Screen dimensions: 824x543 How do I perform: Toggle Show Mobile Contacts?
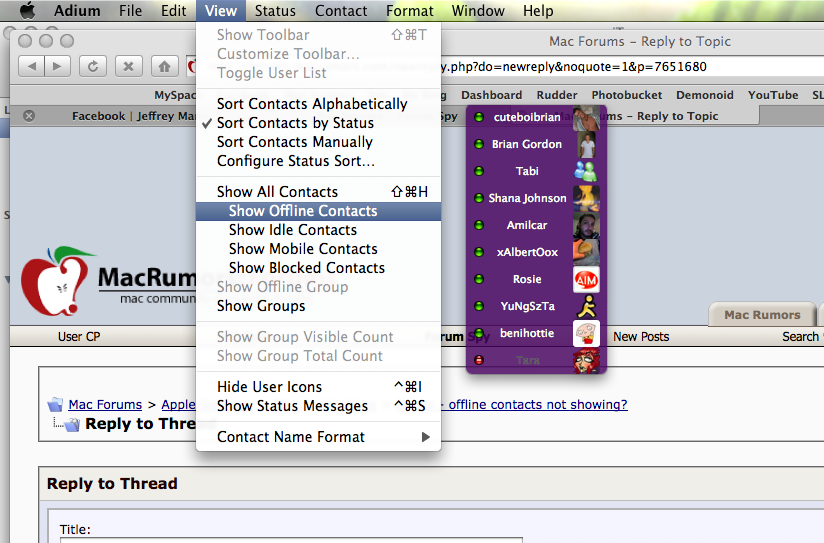point(318,249)
